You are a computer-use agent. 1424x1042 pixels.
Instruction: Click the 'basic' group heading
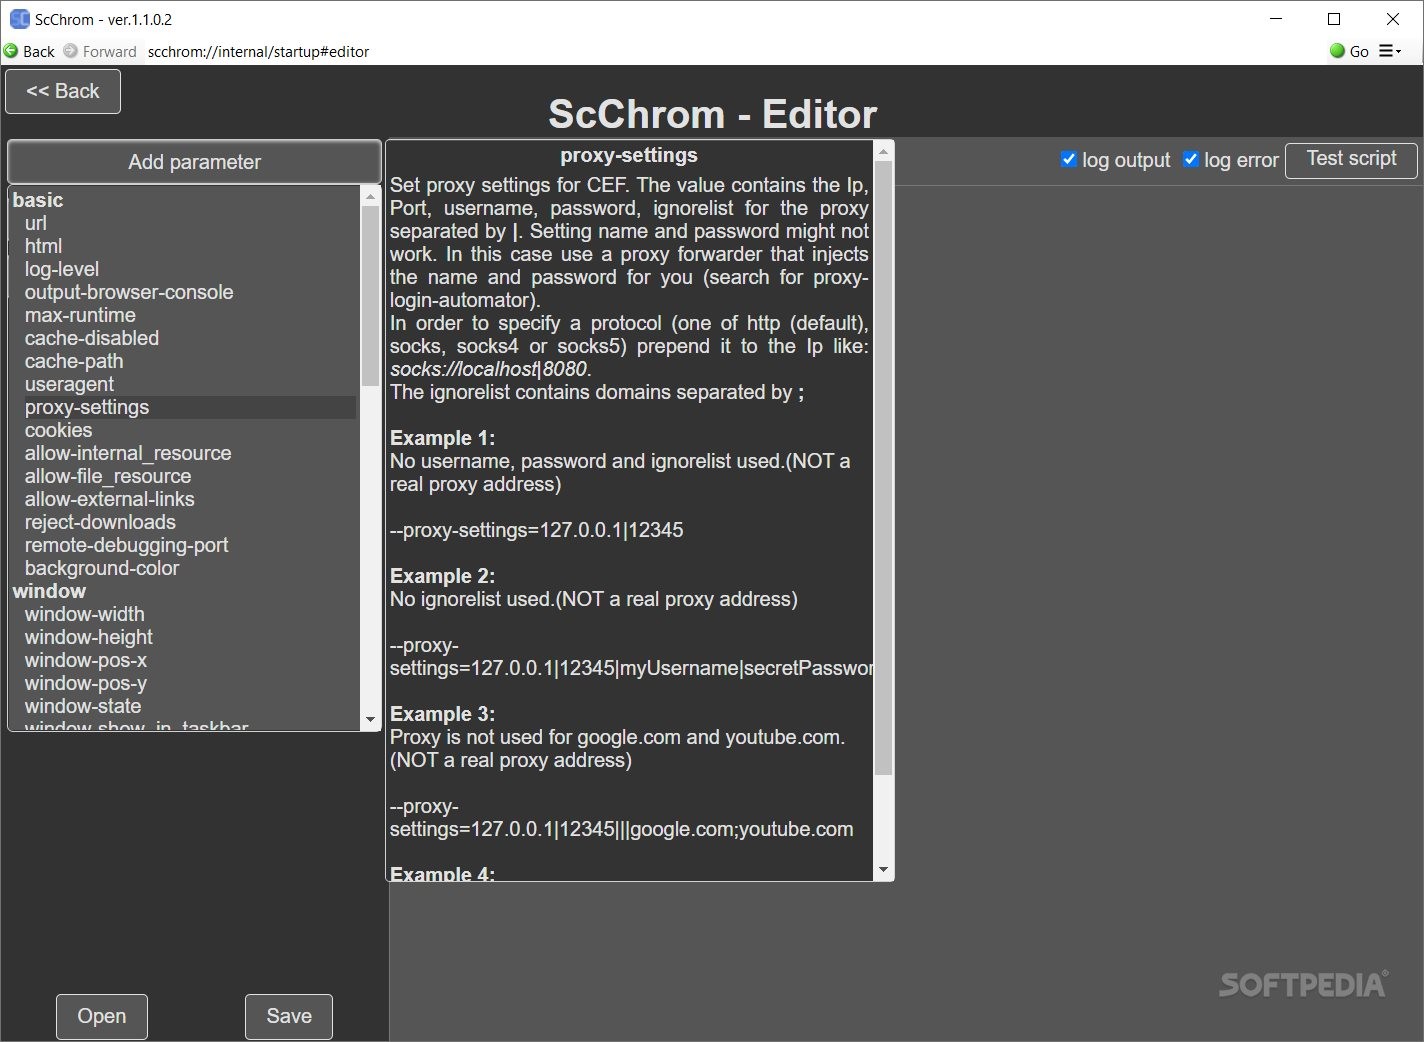tap(38, 200)
